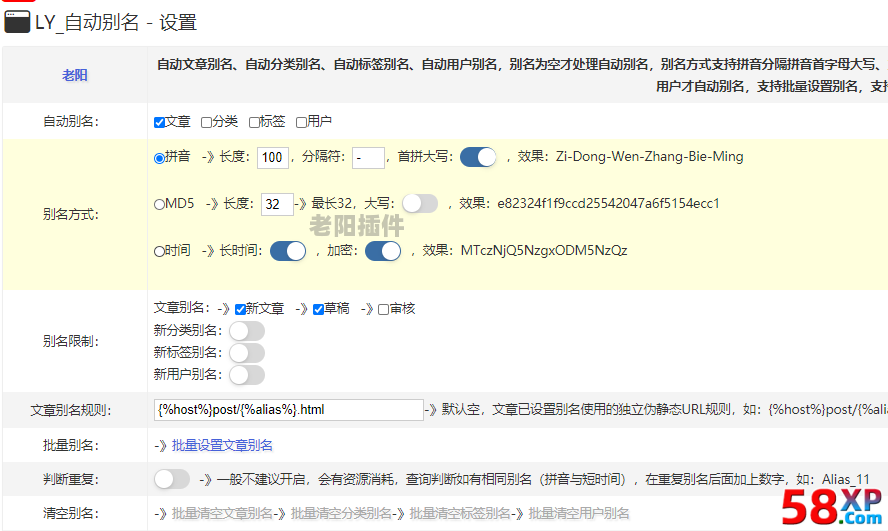Check the 用户 auto-alias checkbox
Image resolution: width=888 pixels, height=531 pixels.
pos(302,122)
